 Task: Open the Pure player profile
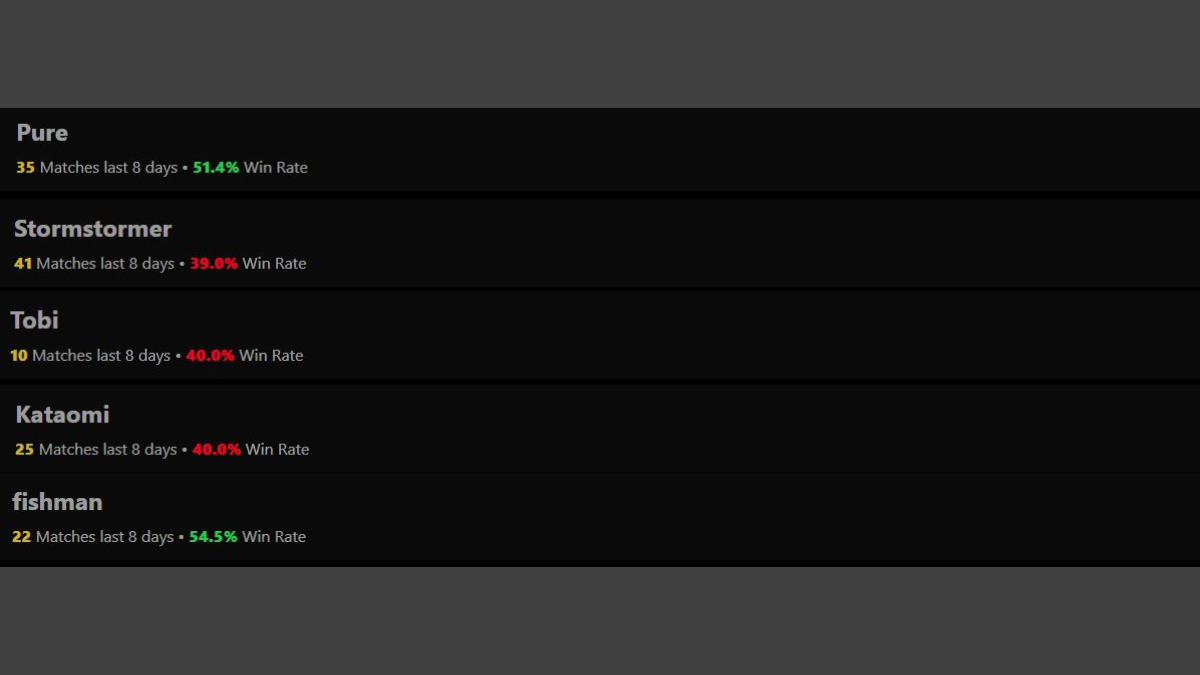coord(42,133)
